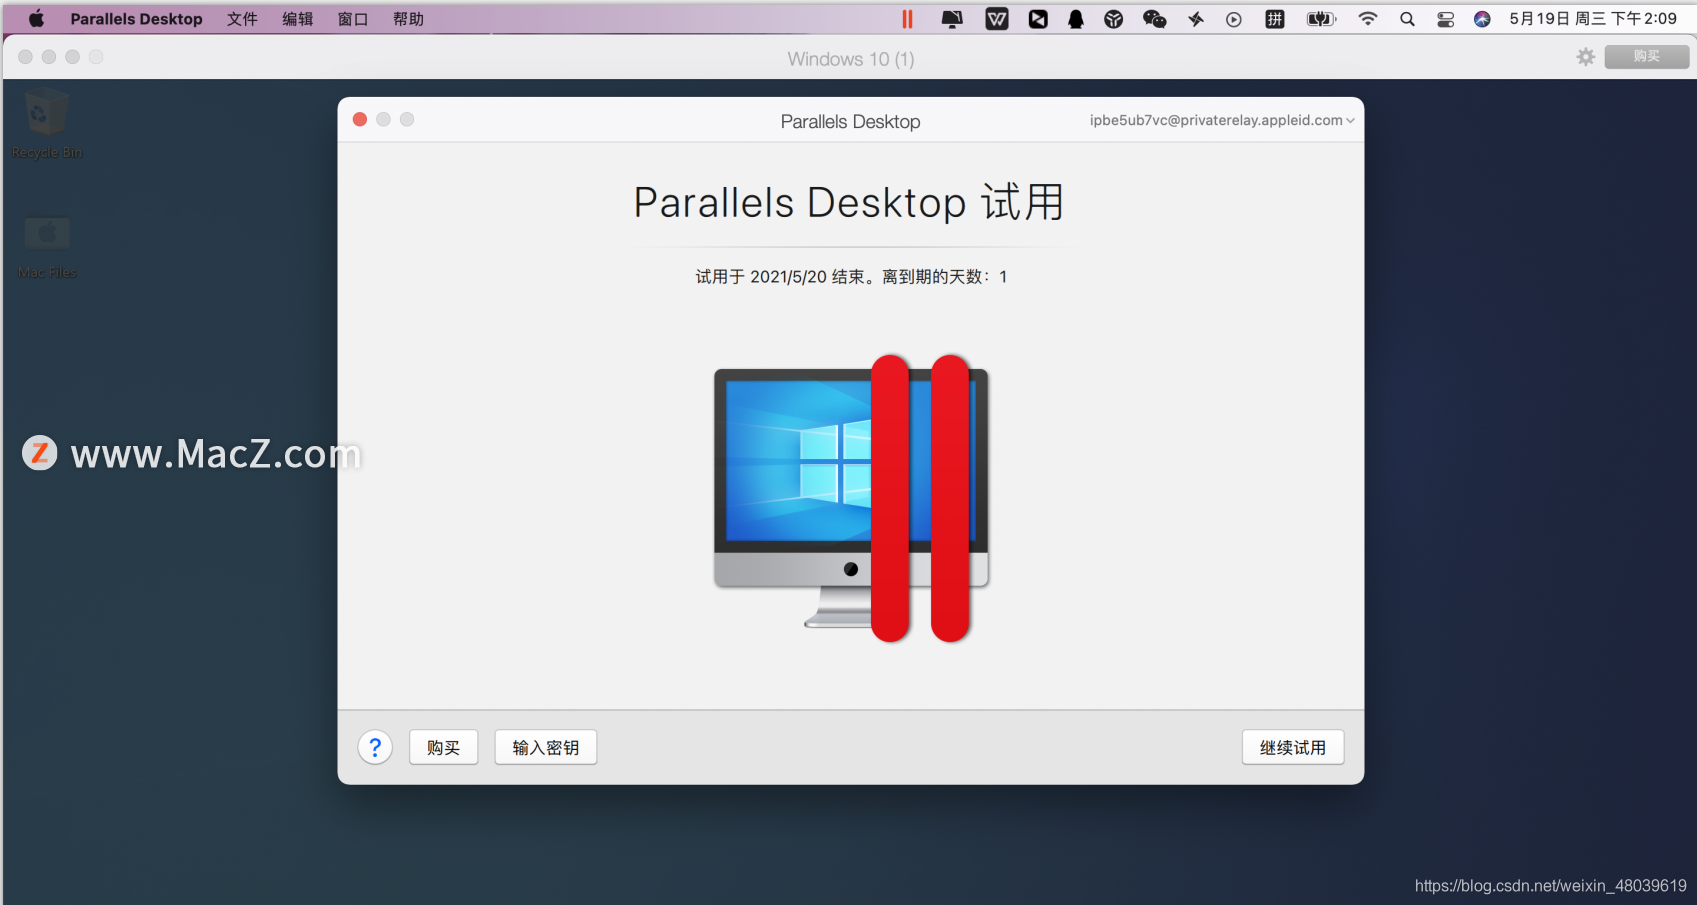Open the 拼 input method menu
This screenshot has width=1697, height=905.
1274,19
